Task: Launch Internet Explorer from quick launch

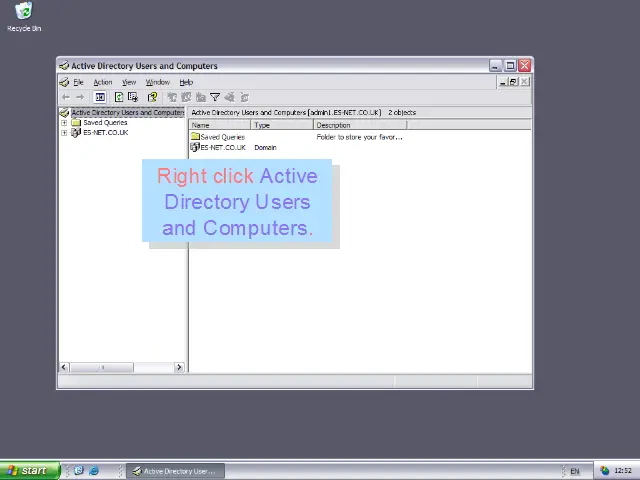Action: tap(94, 471)
